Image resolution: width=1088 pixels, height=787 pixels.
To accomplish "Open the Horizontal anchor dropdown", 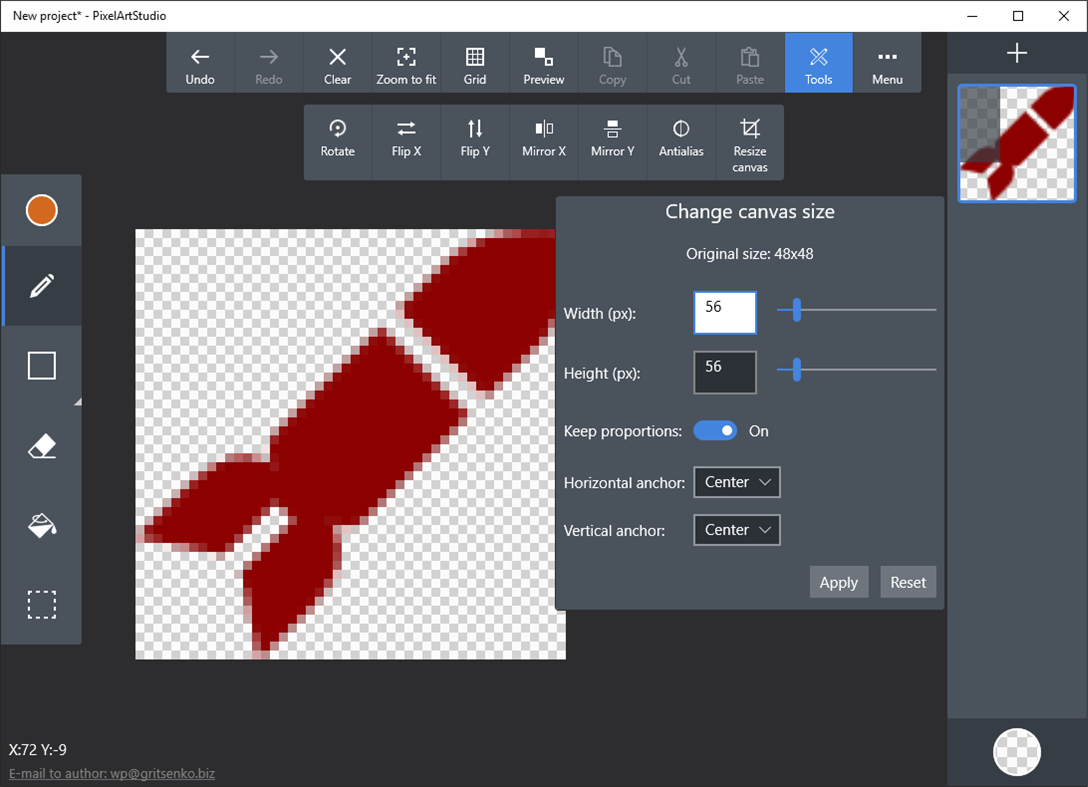I will [x=737, y=482].
